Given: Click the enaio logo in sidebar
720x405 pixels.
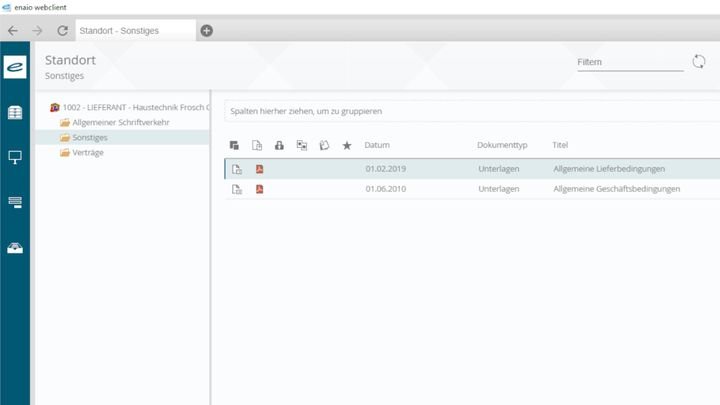Looking at the screenshot, I should [x=16, y=67].
